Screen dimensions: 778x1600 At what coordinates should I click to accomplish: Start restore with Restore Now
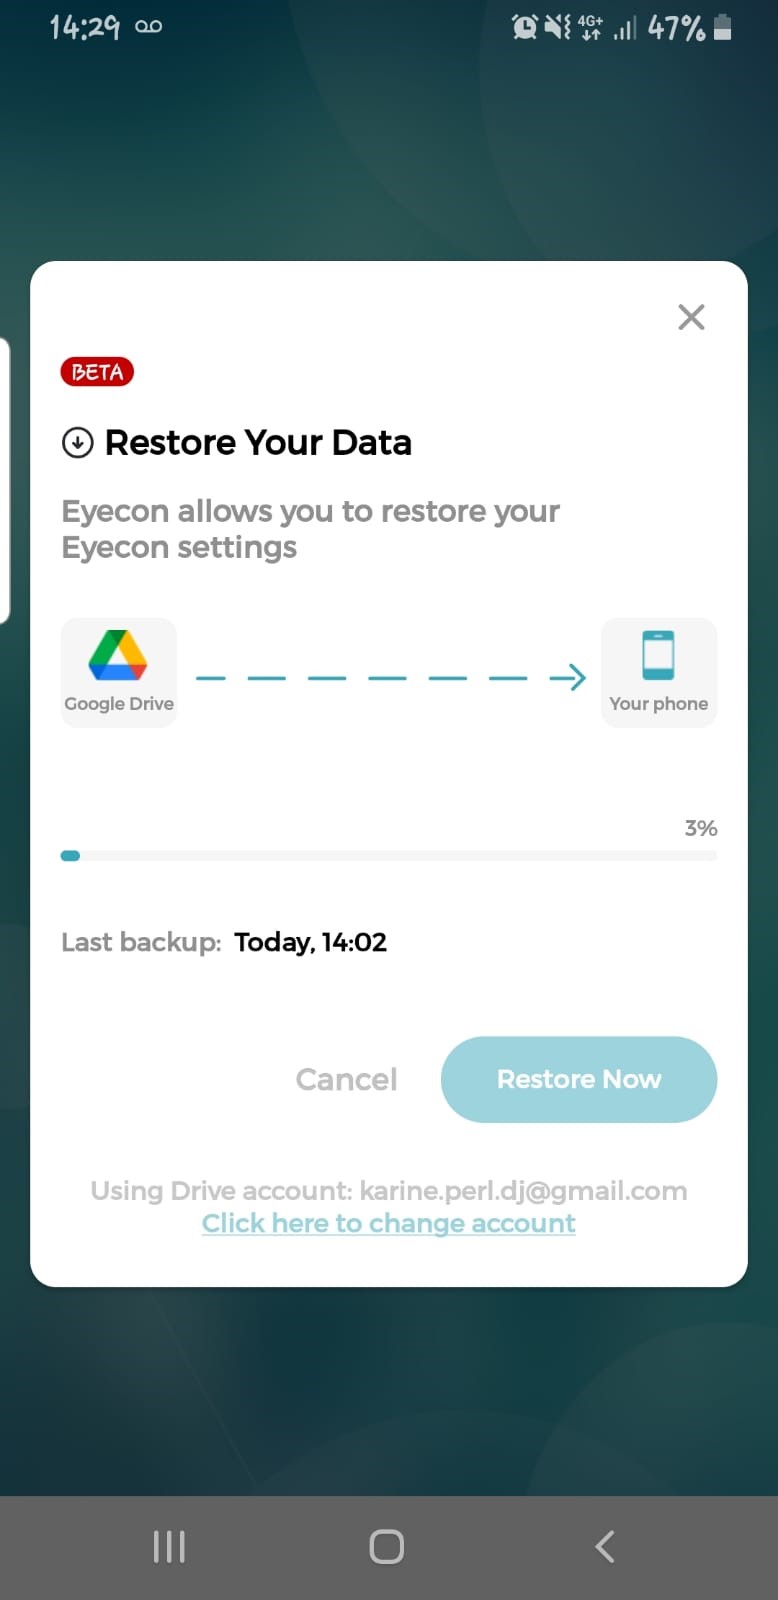[579, 1079]
